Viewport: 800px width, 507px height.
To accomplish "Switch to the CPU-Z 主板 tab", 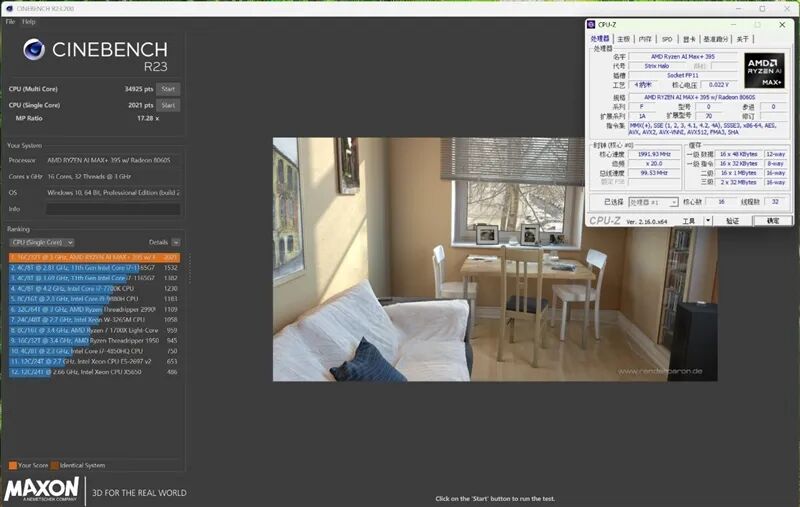I will [623, 39].
